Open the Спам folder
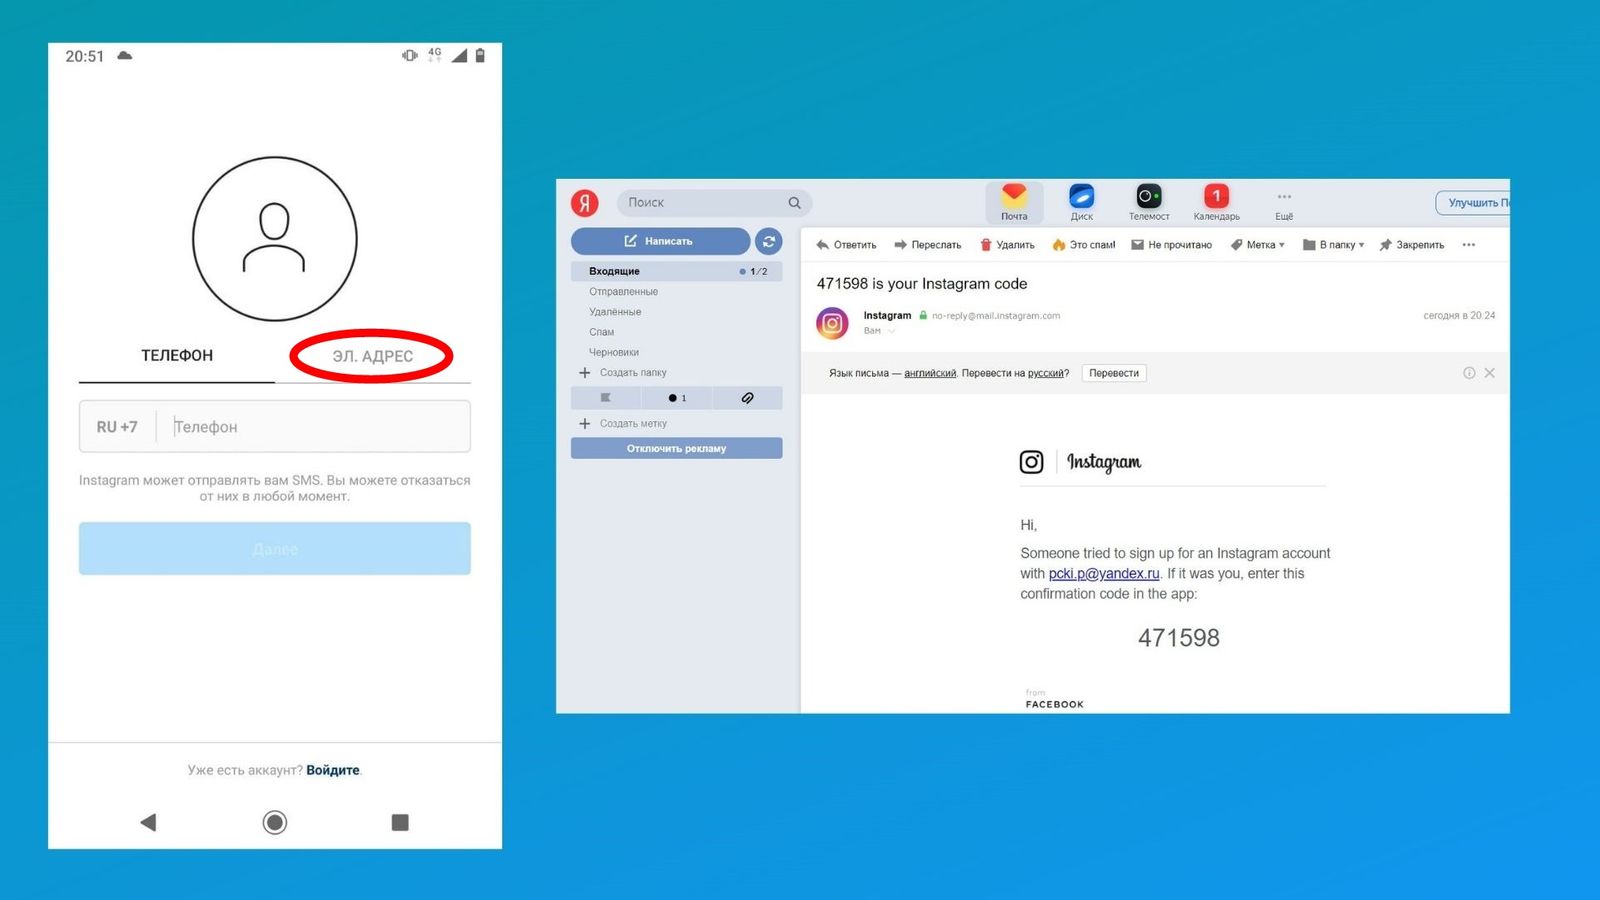 pos(602,332)
